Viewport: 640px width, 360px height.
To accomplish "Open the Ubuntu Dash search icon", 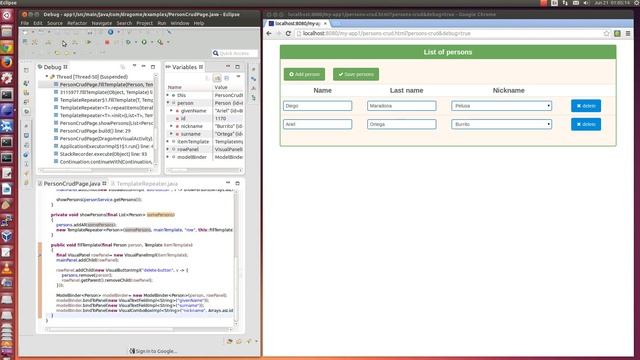I will 7,16.
